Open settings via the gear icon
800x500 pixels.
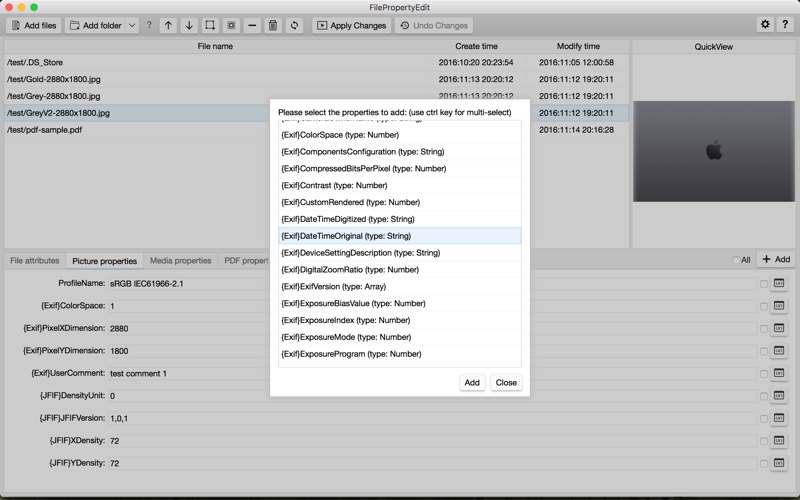tap(765, 24)
